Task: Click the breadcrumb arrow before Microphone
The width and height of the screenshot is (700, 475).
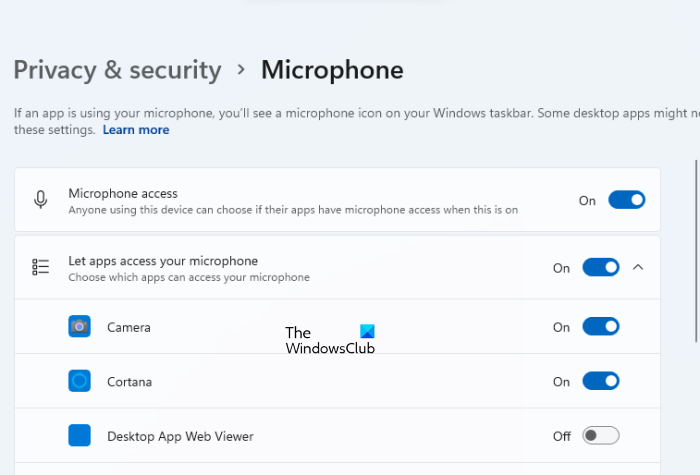Action: coord(241,70)
